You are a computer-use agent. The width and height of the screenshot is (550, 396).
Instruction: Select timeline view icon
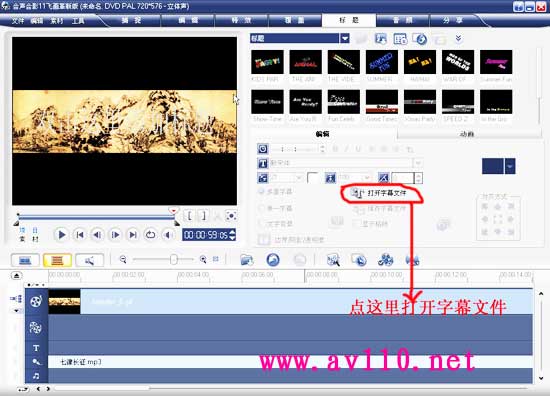58,260
